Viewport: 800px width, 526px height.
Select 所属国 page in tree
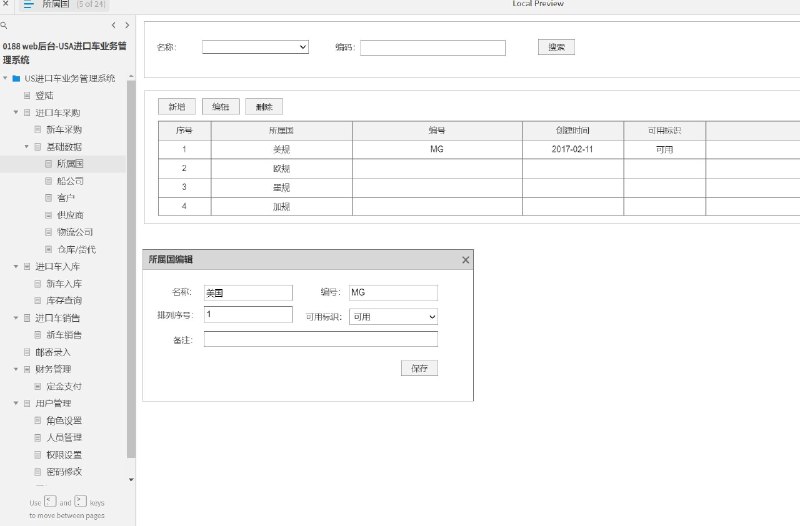70,164
